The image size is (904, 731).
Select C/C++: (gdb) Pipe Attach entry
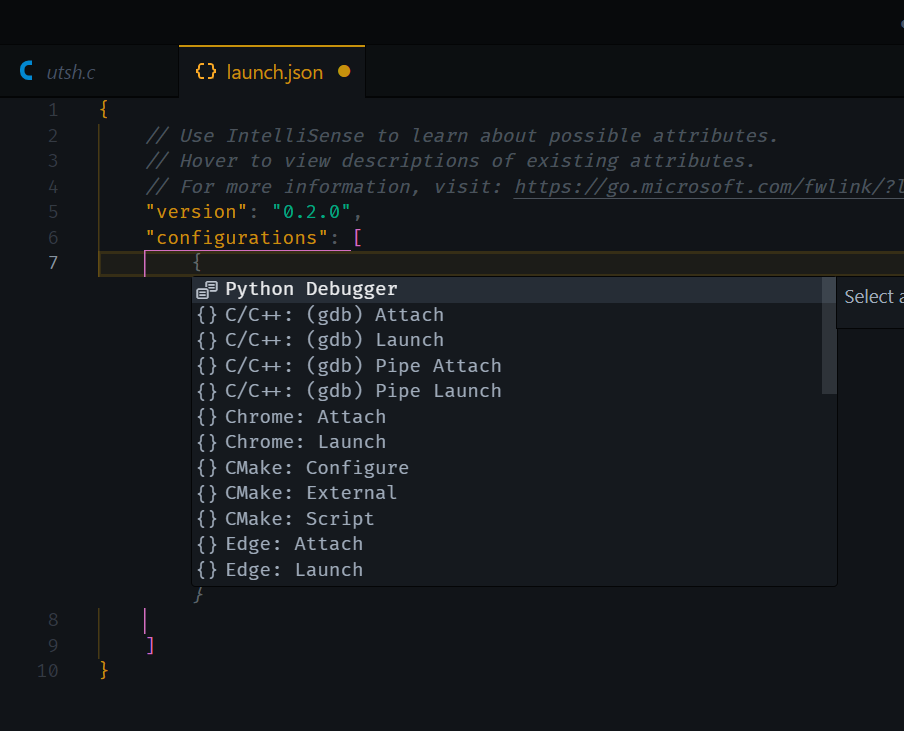[x=363, y=366]
